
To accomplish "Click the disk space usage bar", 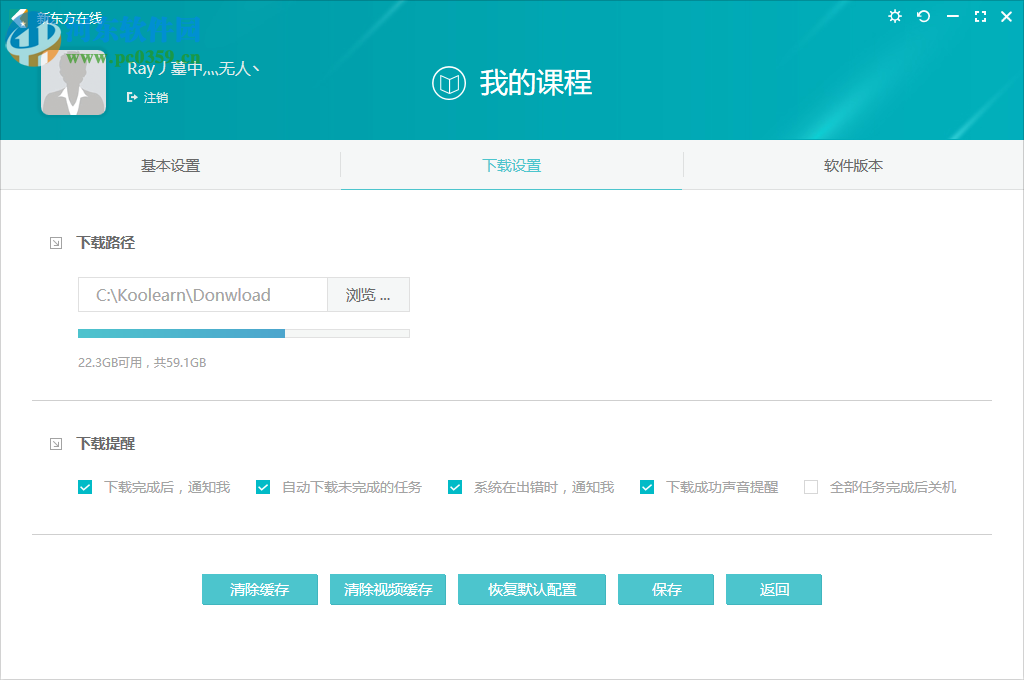I will click(x=243, y=332).
